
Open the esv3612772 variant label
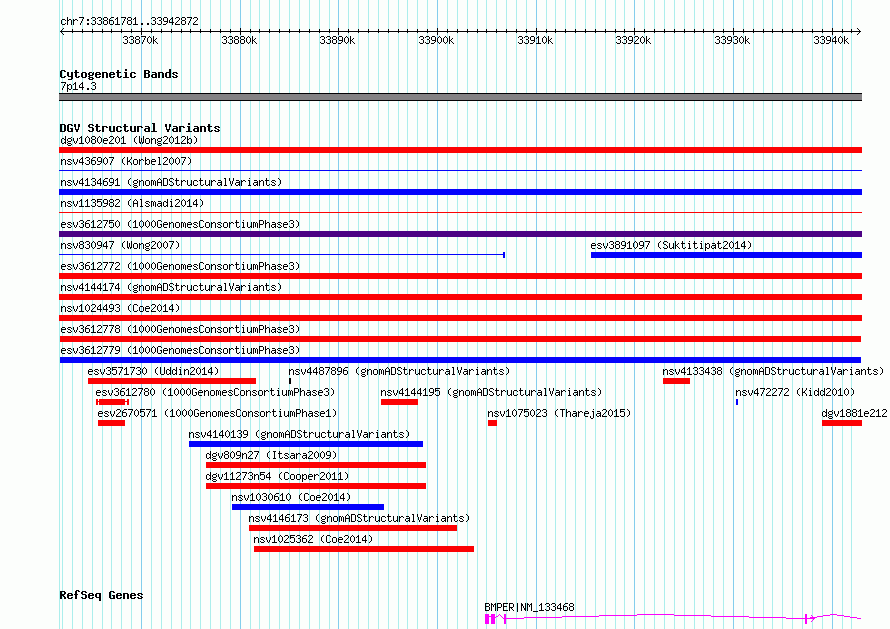(x=180, y=266)
